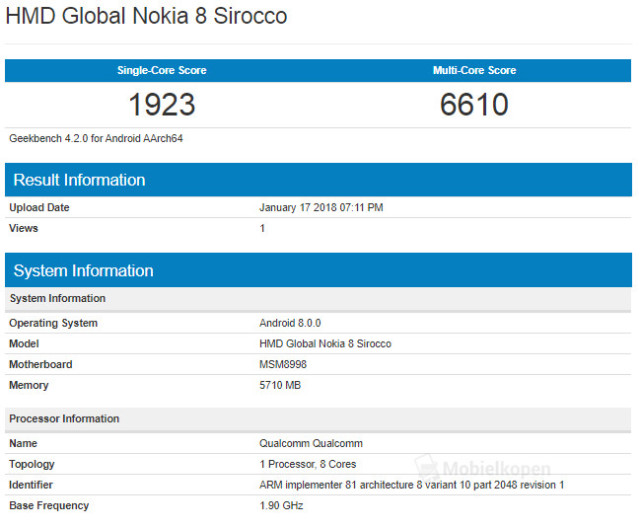Screen dimensions: 641x528
Task: Click the Geekbench 4.2.0 for Android AArch64 text
Action: [96, 138]
